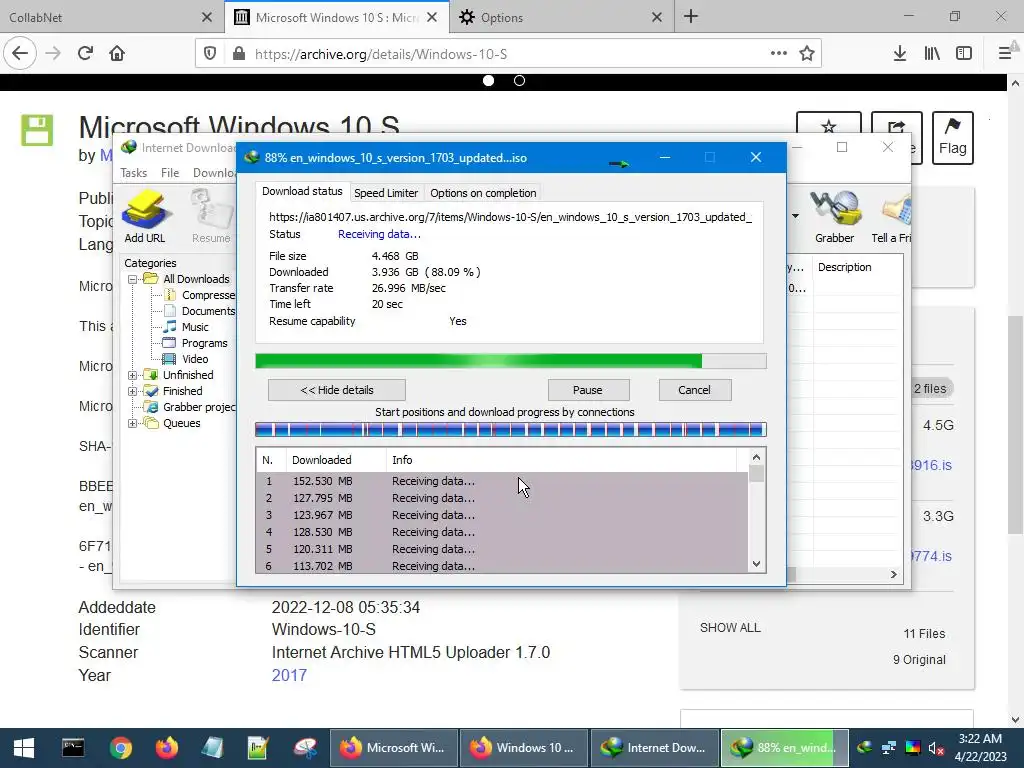The height and width of the screenshot is (768, 1024).
Task: Select the Programs category in IDM
Action: click(x=204, y=343)
